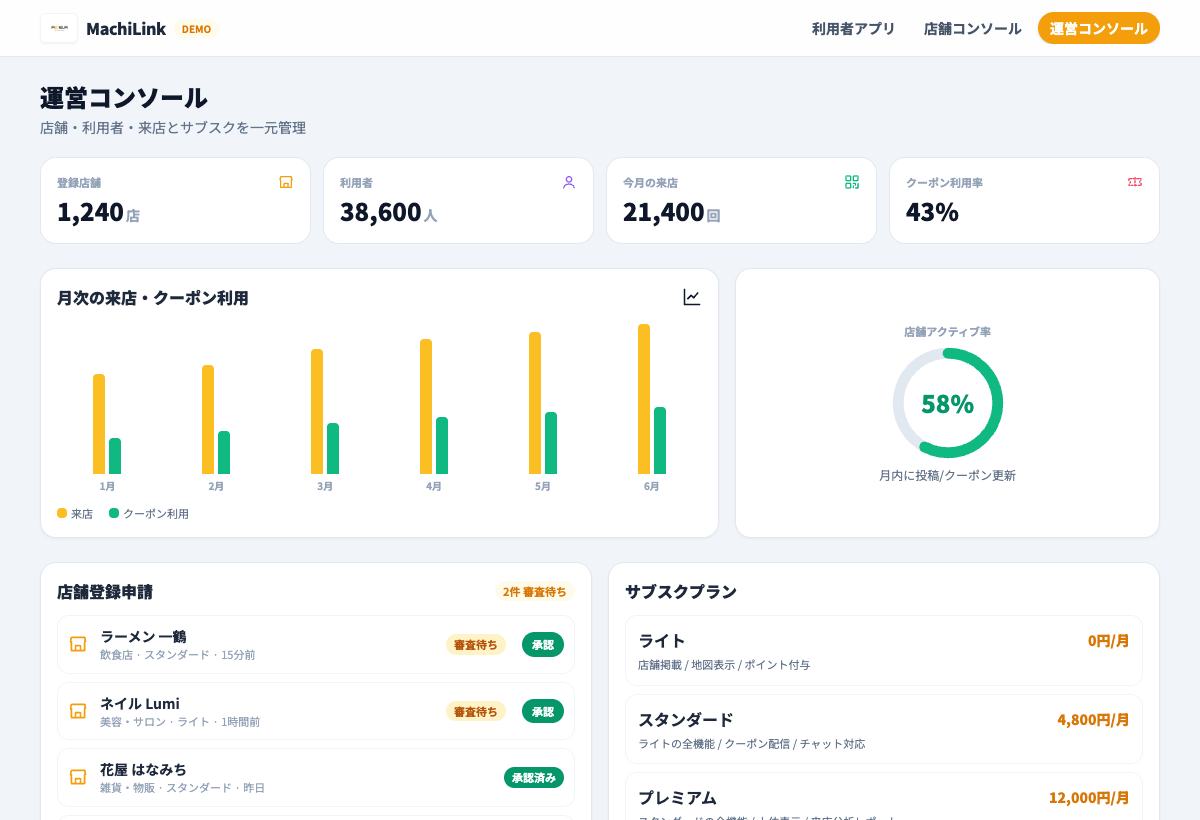1200x820 pixels.
Task: Select the 運営コンソール tab
Action: [1098, 28]
